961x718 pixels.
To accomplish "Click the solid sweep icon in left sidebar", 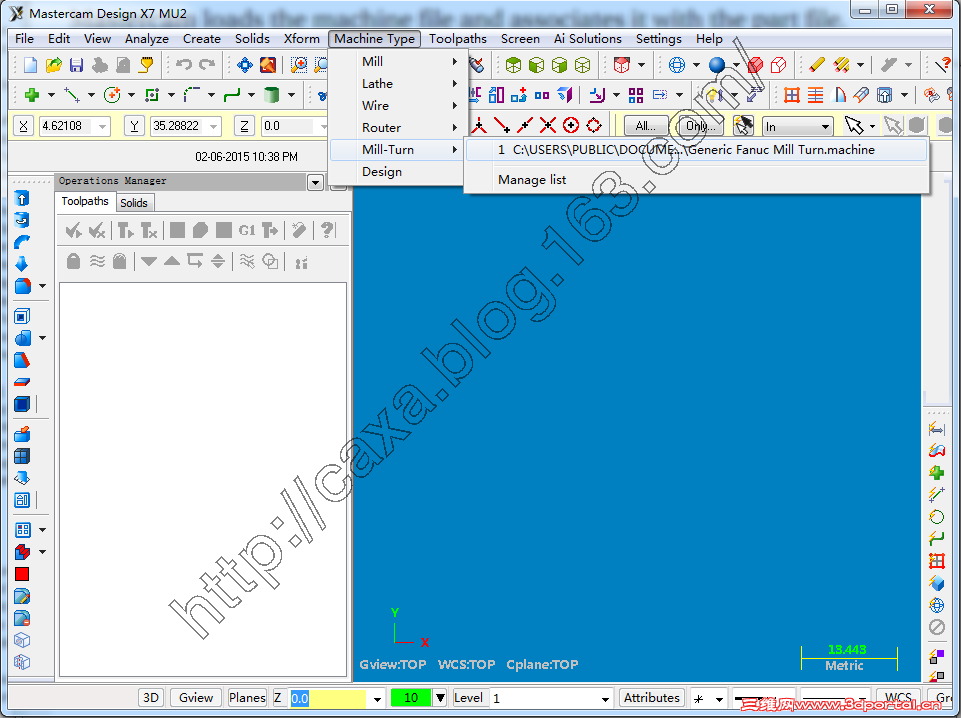I will [x=21, y=242].
